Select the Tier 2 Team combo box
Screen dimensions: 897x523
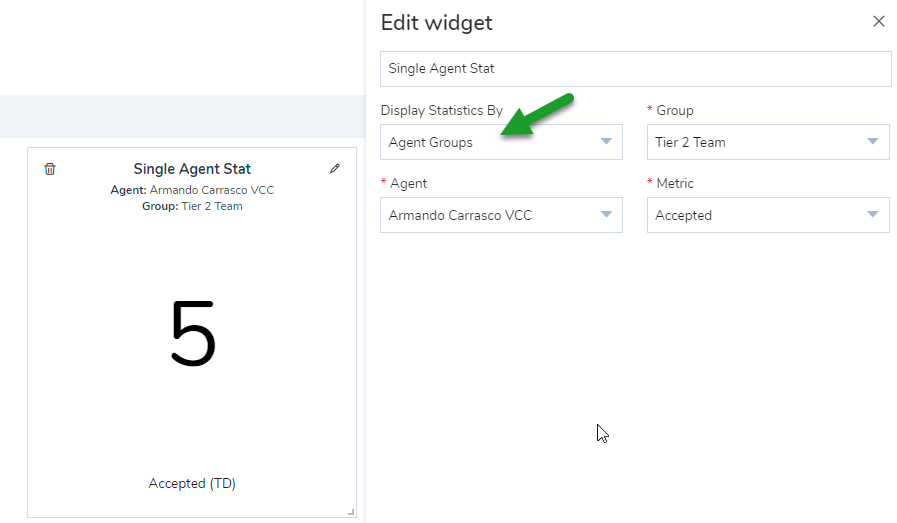click(x=768, y=142)
